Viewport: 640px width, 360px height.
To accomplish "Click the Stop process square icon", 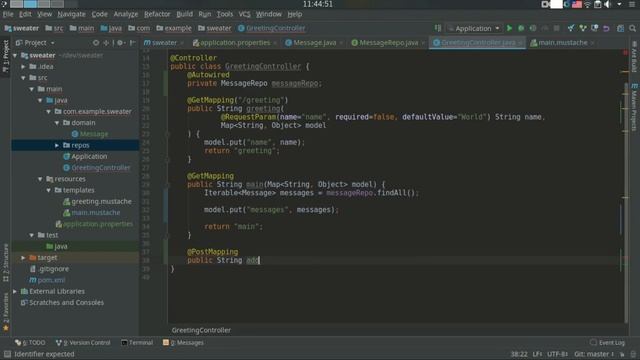I will point(556,28).
